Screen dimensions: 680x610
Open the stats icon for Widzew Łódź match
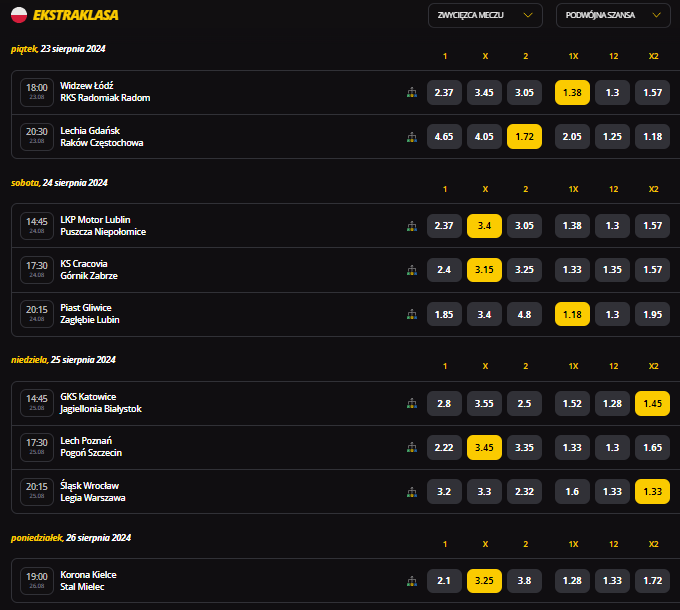tap(411, 93)
